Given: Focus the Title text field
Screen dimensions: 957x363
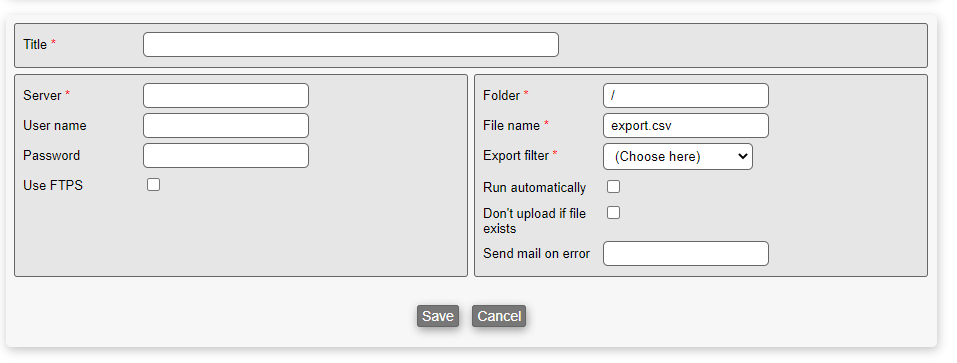Looking at the screenshot, I should (x=351, y=45).
